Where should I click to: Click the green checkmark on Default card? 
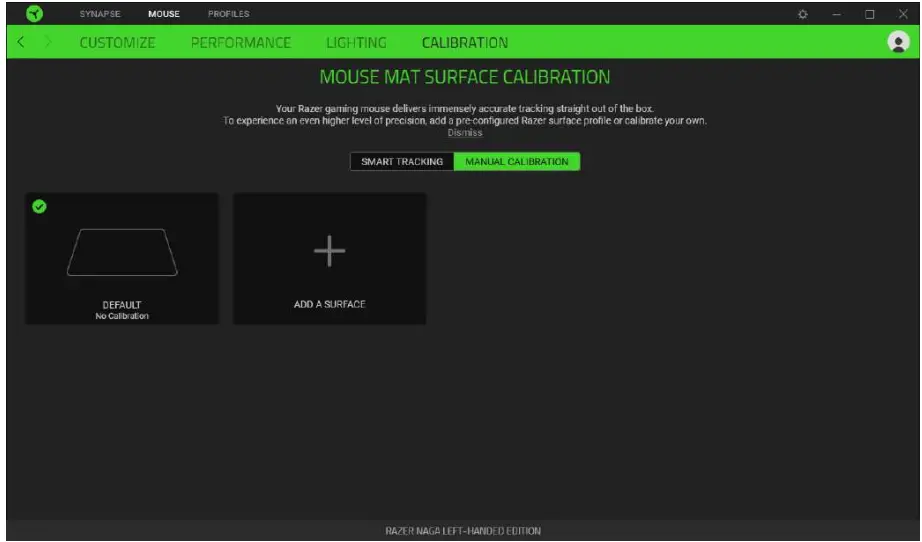(x=39, y=206)
